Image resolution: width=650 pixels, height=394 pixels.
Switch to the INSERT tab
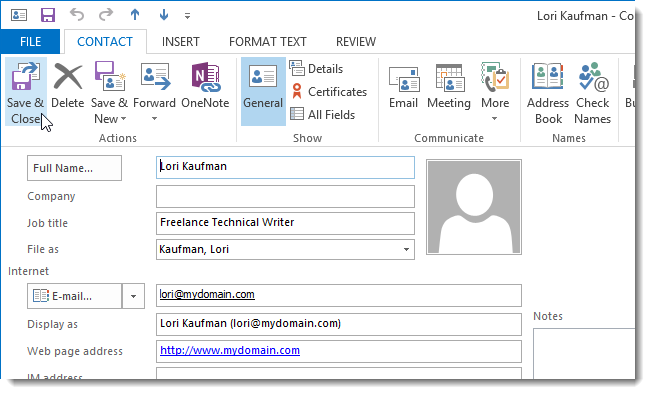click(181, 41)
